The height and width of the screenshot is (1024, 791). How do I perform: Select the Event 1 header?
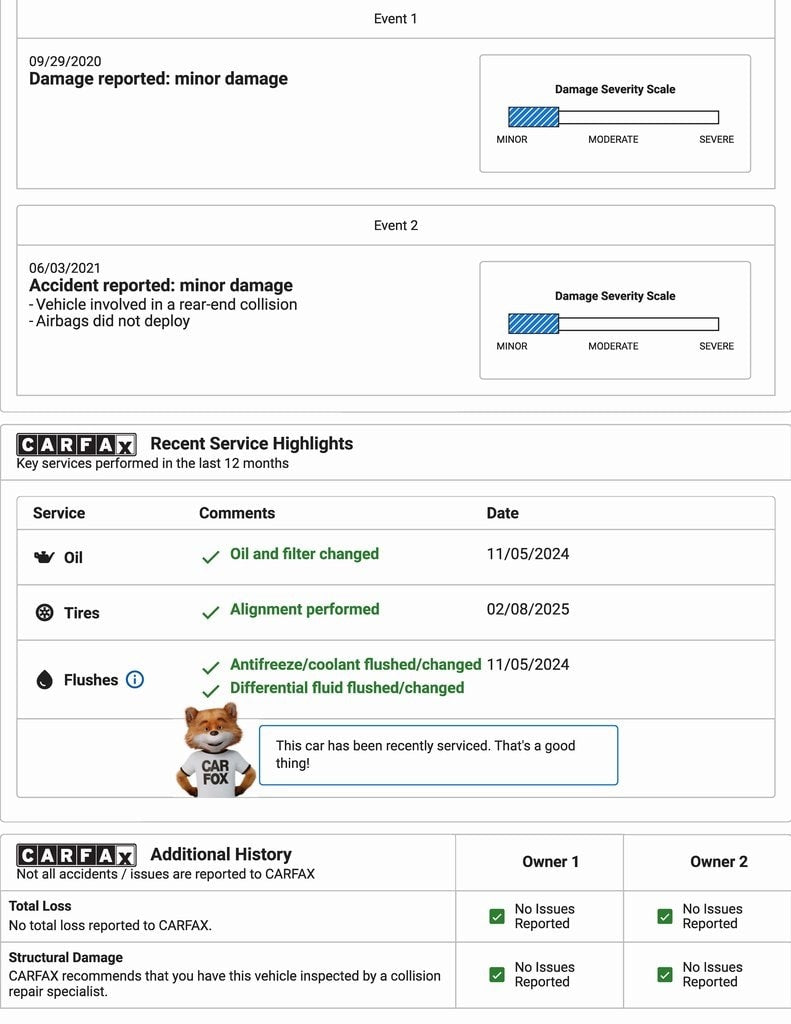pos(396,18)
